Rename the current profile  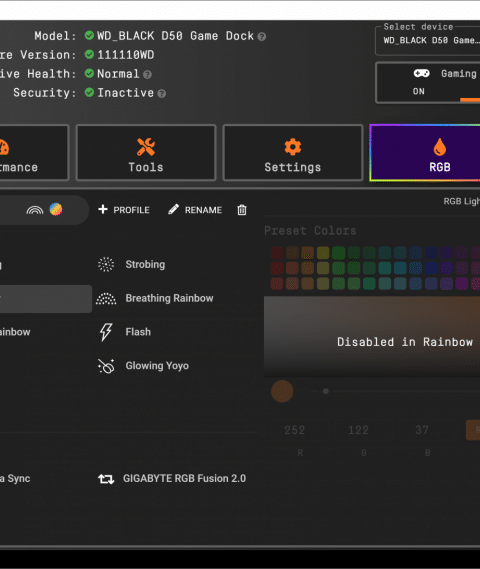pyautogui.click(x=195, y=210)
